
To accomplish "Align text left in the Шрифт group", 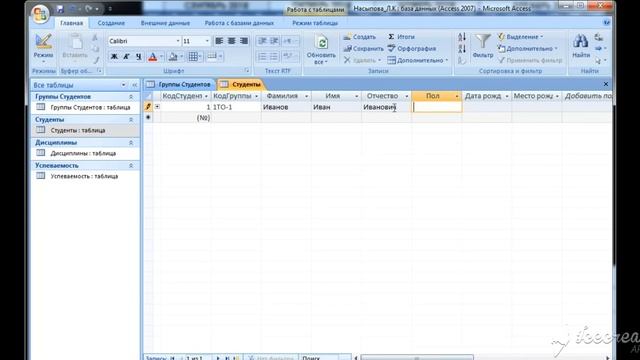I will (x=219, y=41).
